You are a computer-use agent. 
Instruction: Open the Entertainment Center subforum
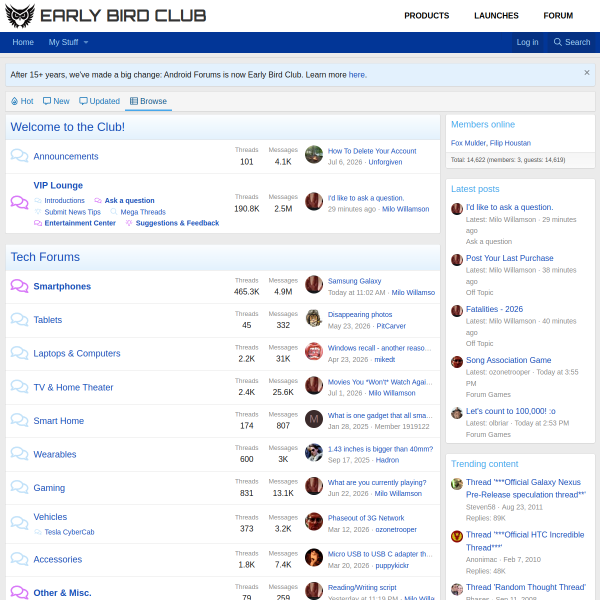point(80,223)
